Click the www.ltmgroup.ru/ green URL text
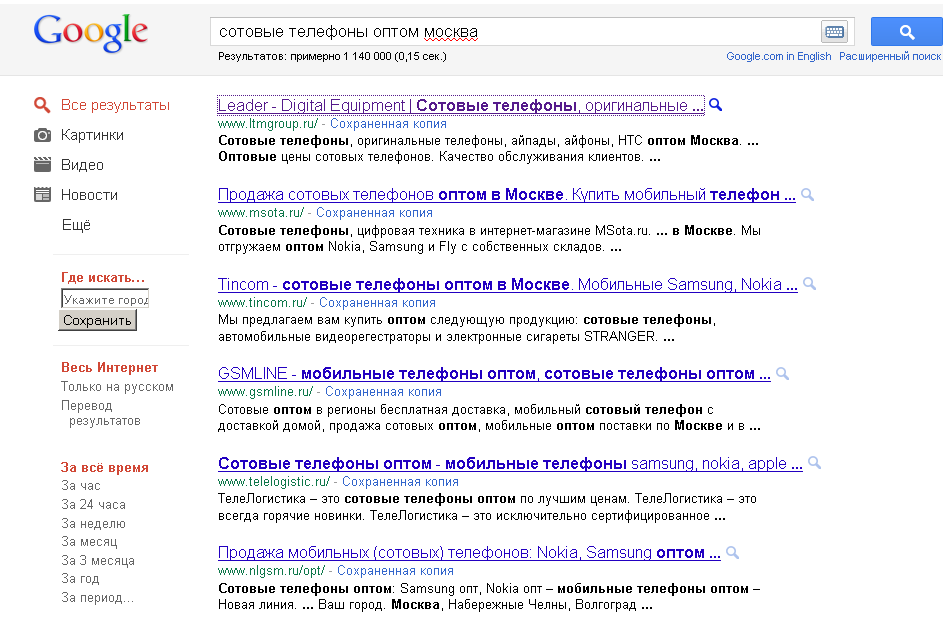This screenshot has width=943, height=633. (268, 124)
